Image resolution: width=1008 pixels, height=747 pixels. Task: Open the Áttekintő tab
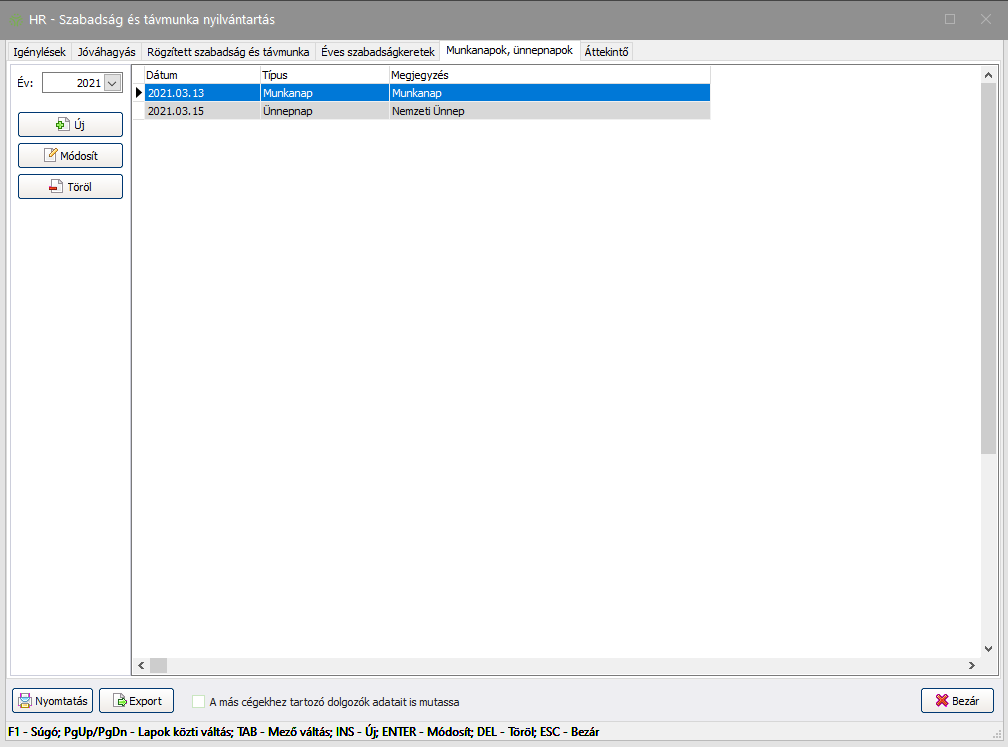606,51
